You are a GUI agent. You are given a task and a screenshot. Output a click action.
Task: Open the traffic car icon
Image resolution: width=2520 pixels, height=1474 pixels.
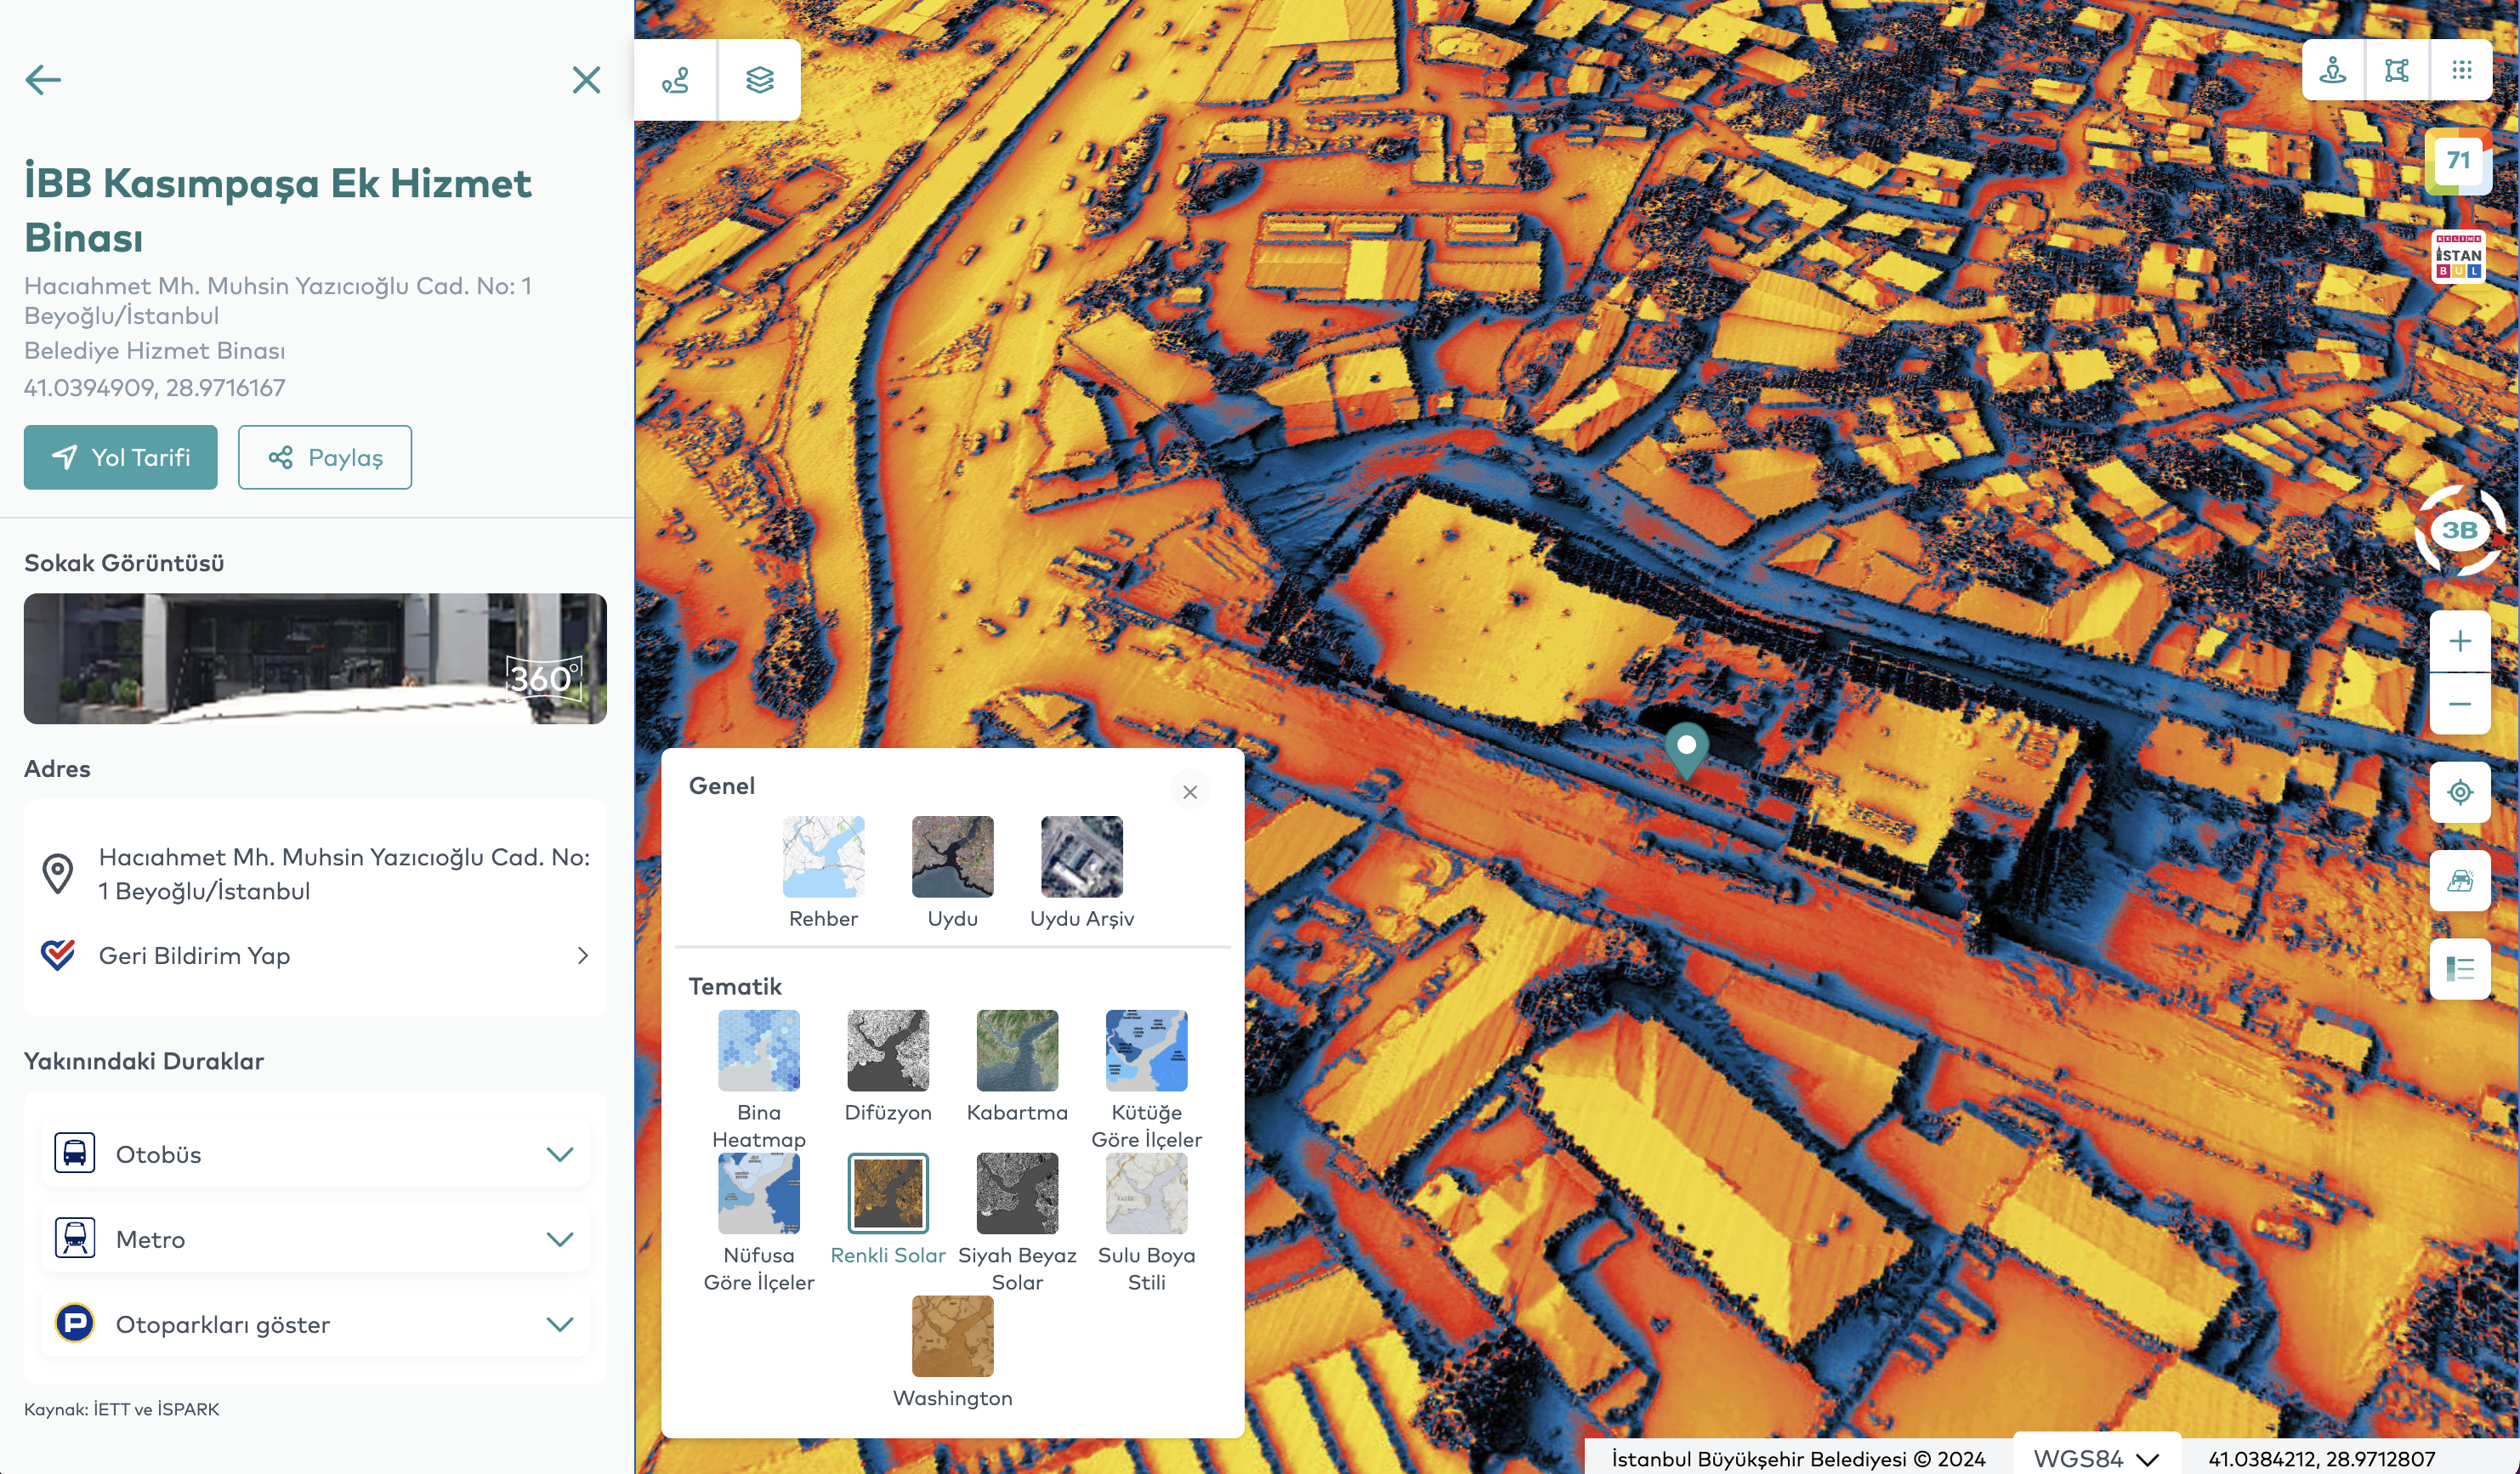click(x=2460, y=880)
